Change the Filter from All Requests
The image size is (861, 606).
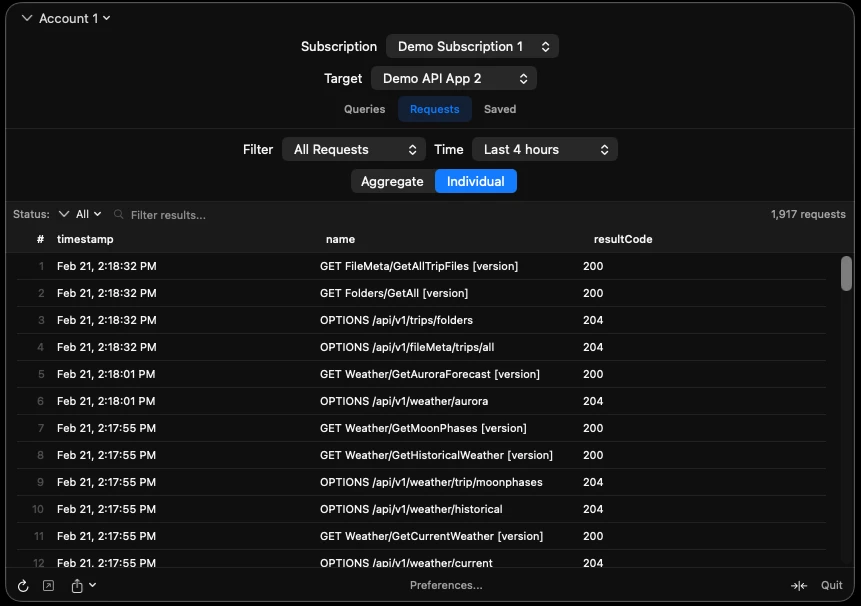click(x=353, y=149)
